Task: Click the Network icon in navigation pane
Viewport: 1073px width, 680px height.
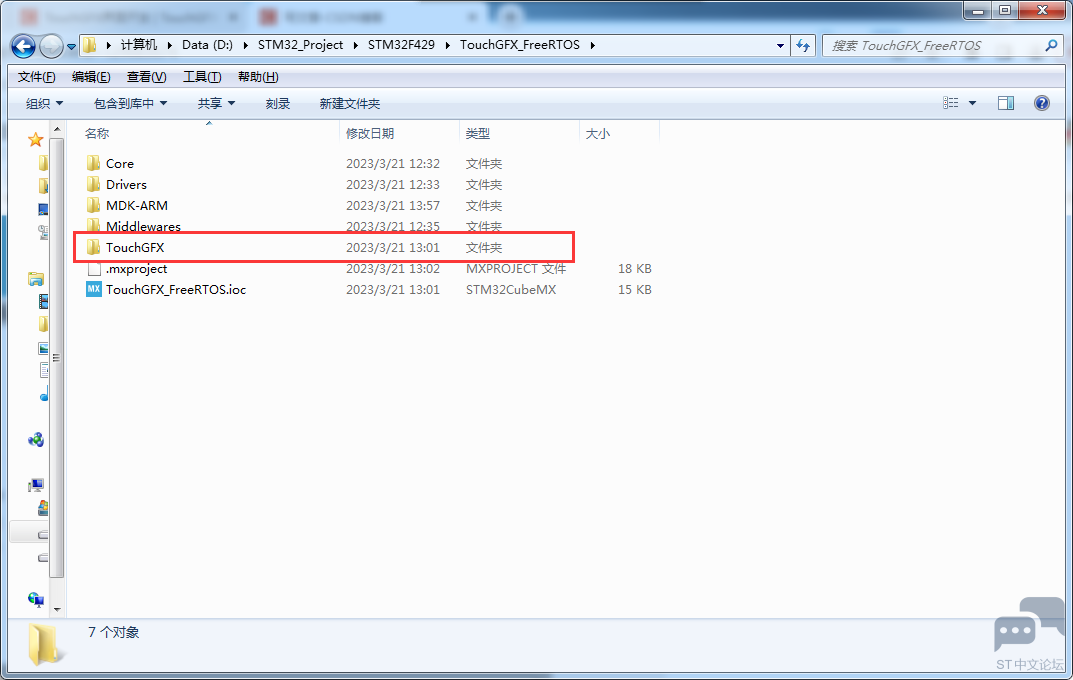Action: click(x=36, y=599)
